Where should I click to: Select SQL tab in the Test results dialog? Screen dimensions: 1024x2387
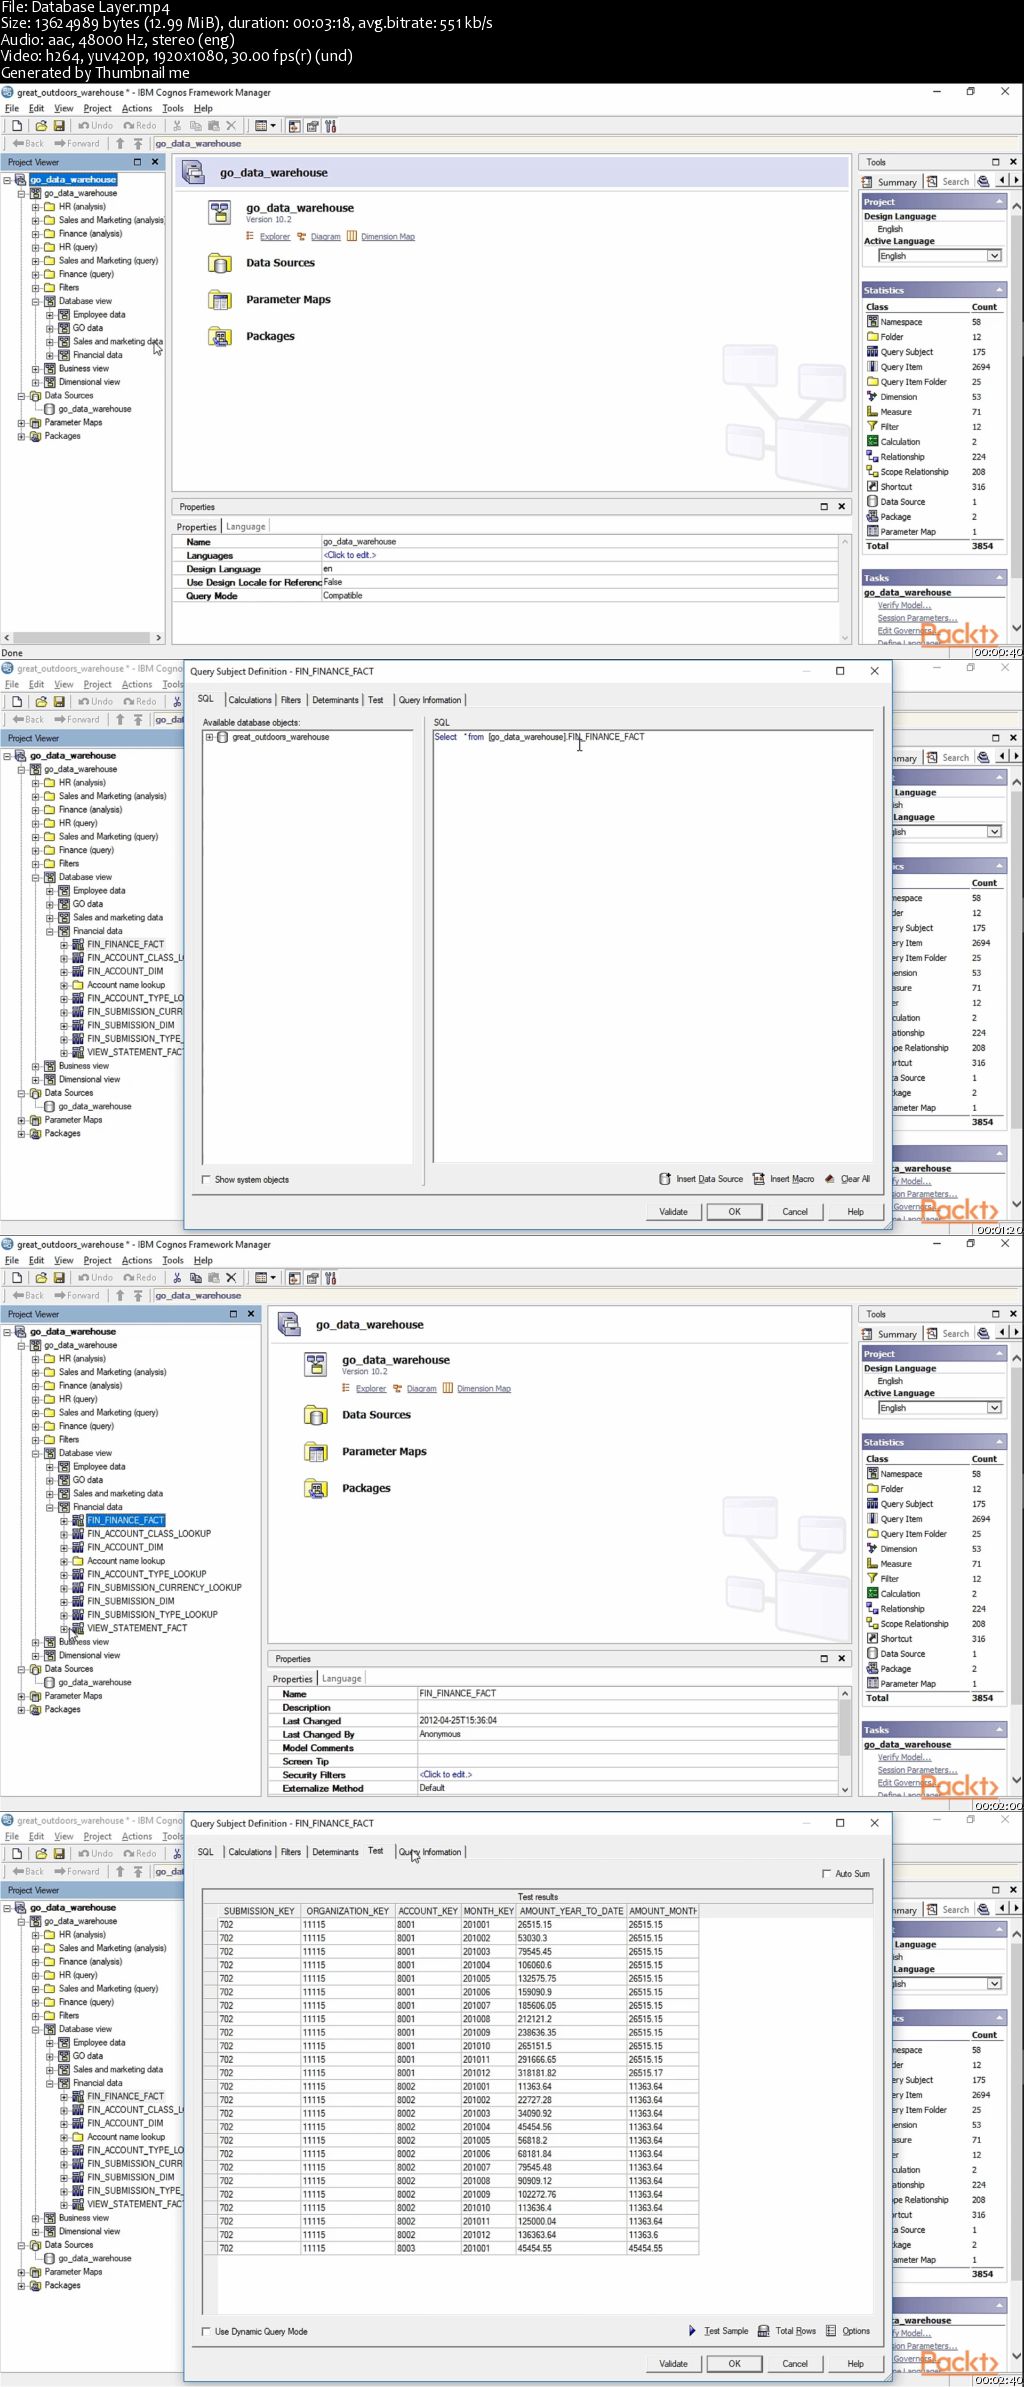click(206, 1852)
